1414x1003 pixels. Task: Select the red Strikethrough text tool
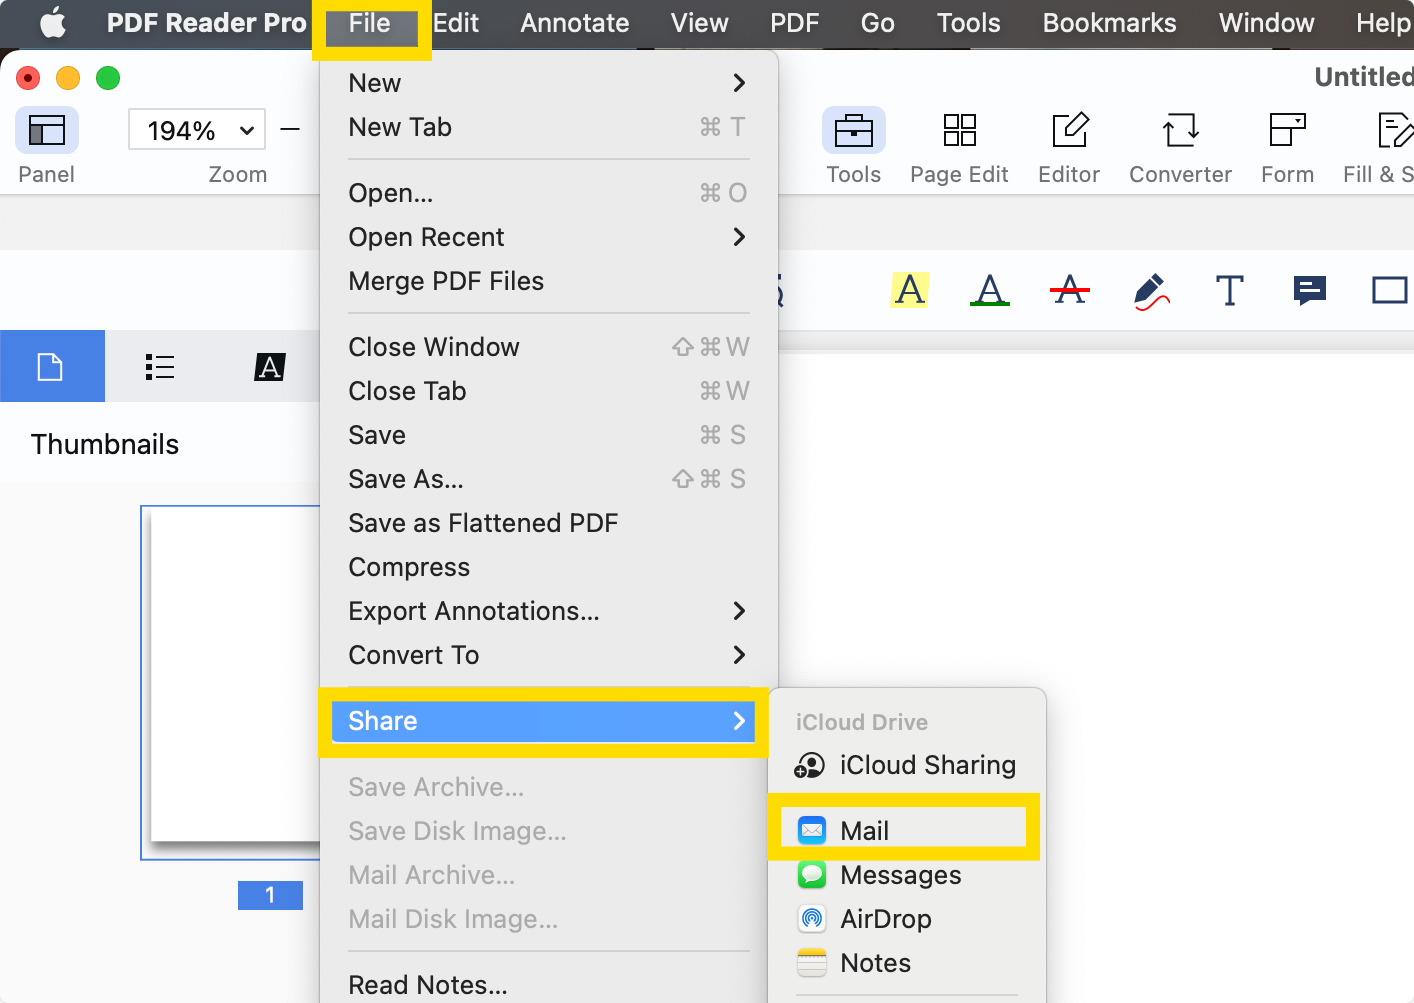[1069, 290]
